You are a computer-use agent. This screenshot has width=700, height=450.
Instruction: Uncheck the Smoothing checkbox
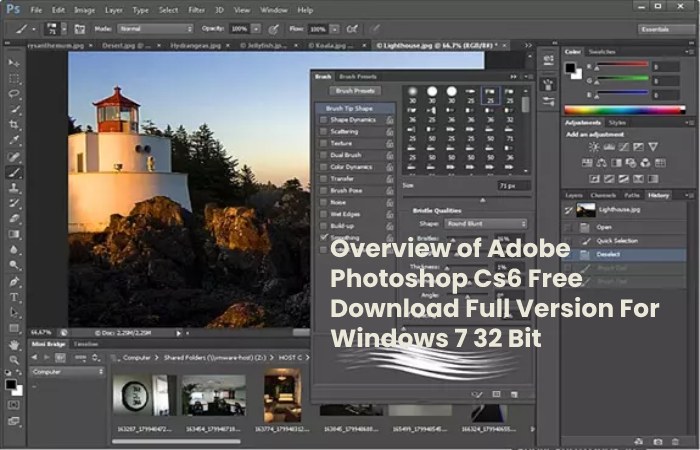pos(324,238)
